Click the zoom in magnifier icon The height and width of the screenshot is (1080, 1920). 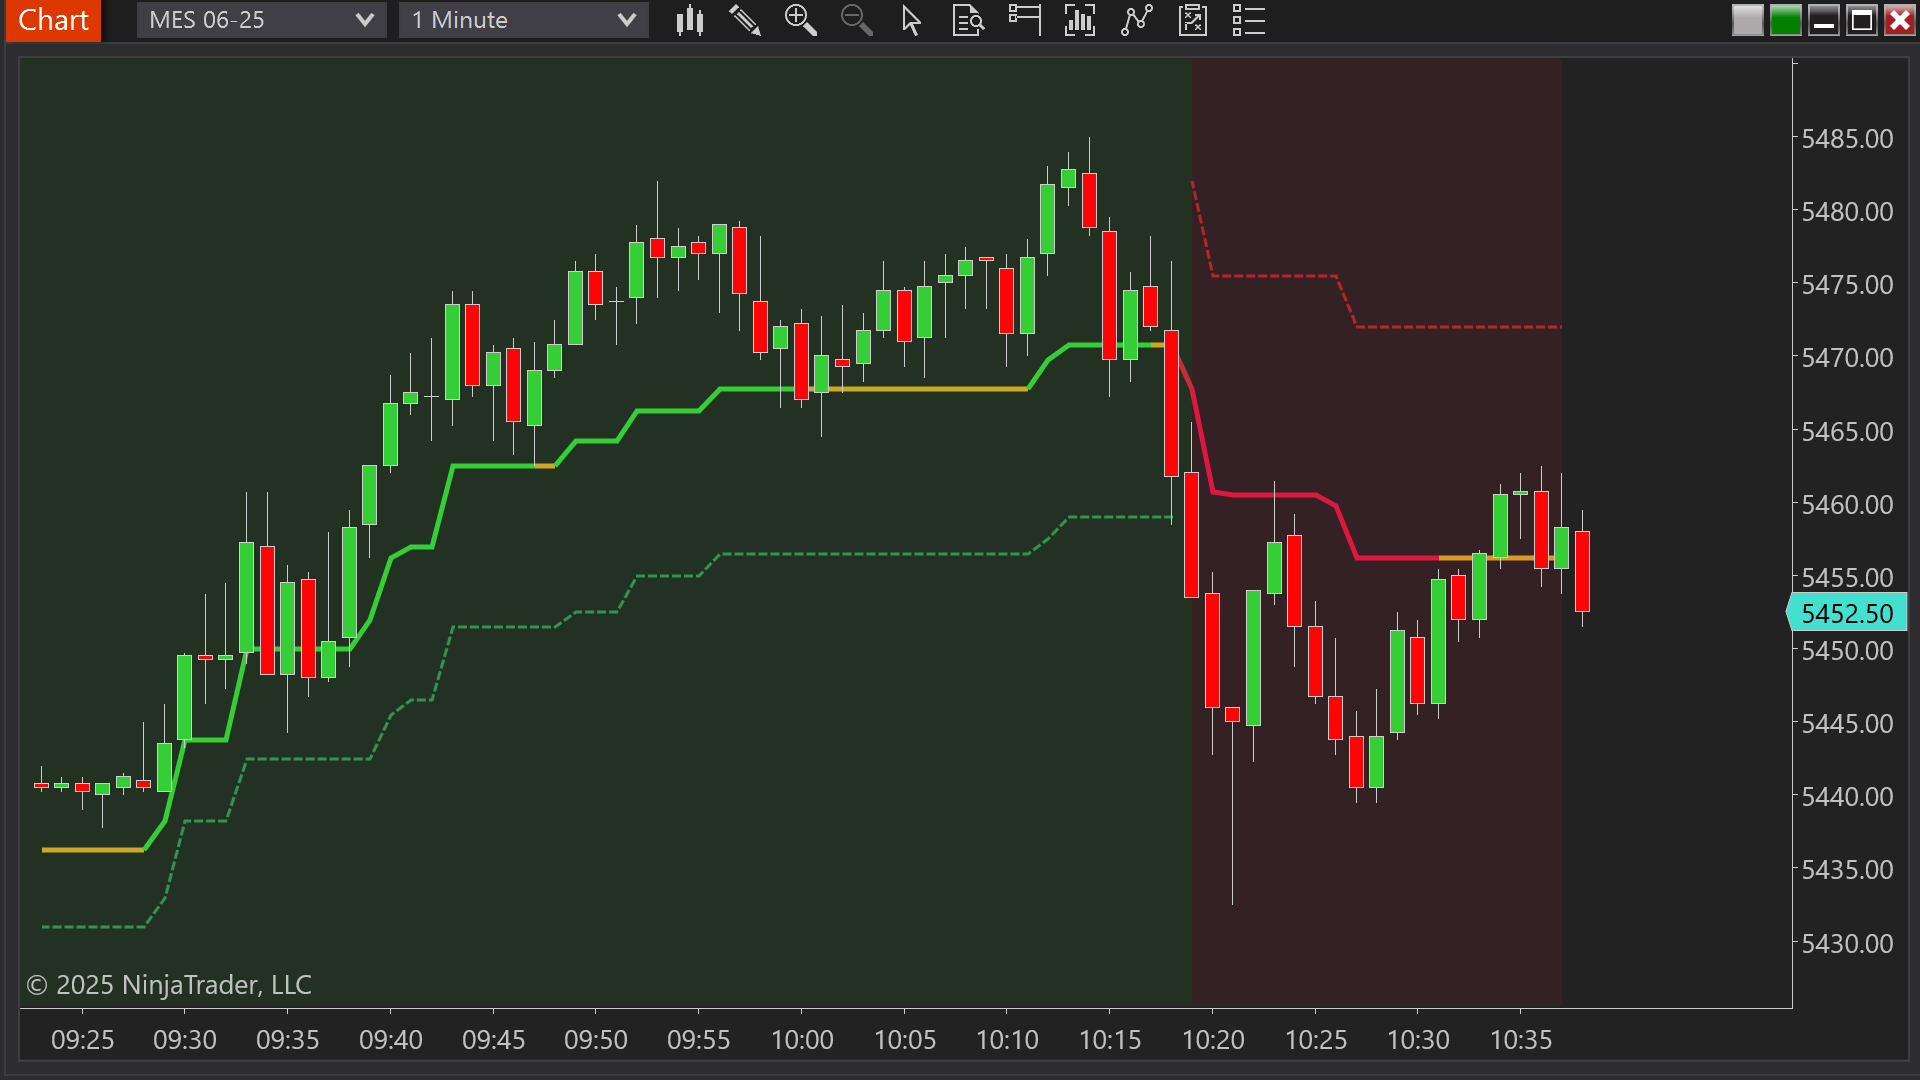point(801,20)
